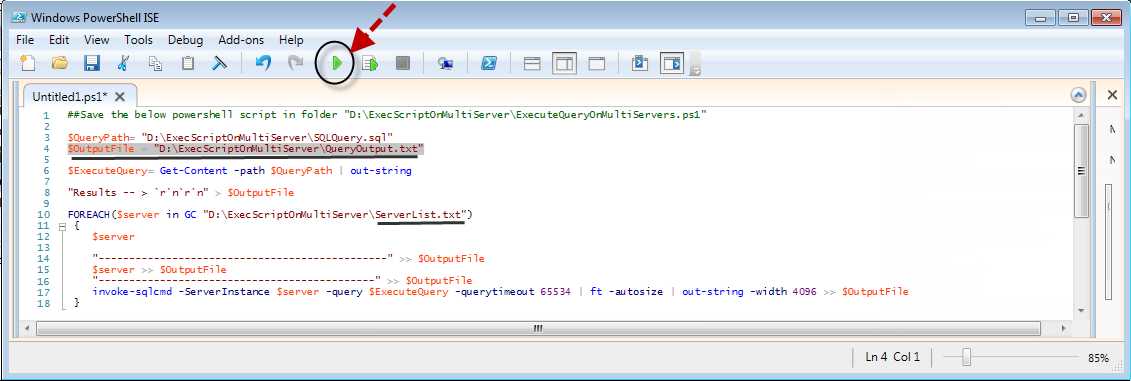Paste from clipboard icon
This screenshot has height=381, width=1131.
tap(188, 64)
